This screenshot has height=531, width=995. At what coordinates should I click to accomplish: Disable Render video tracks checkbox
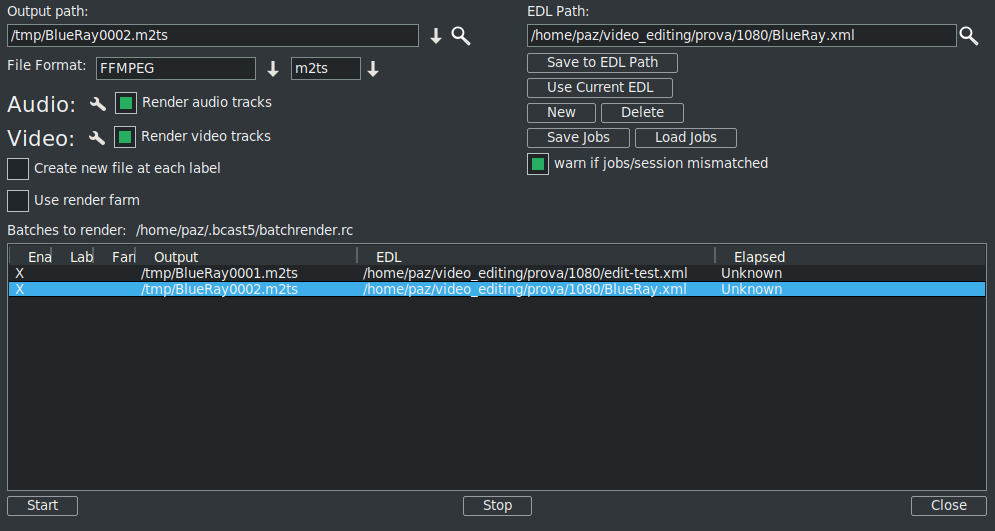click(125, 137)
